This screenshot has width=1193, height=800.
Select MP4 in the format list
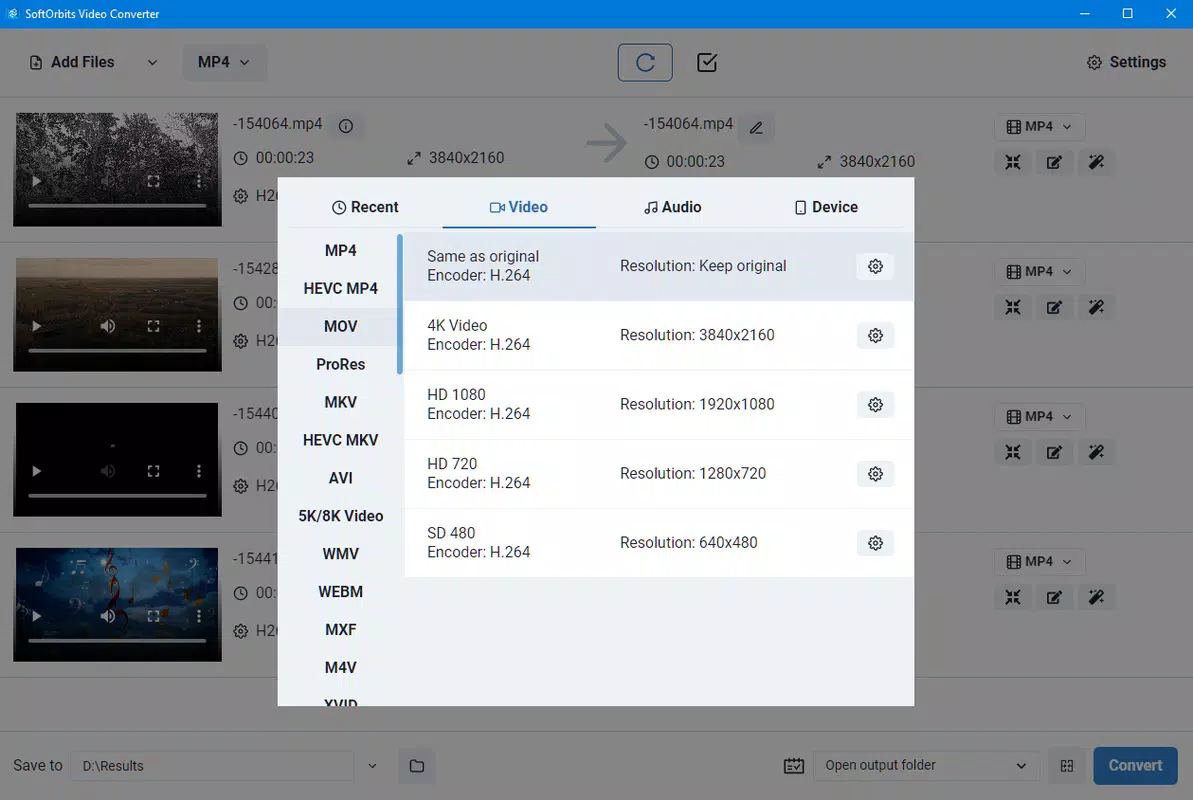(340, 250)
